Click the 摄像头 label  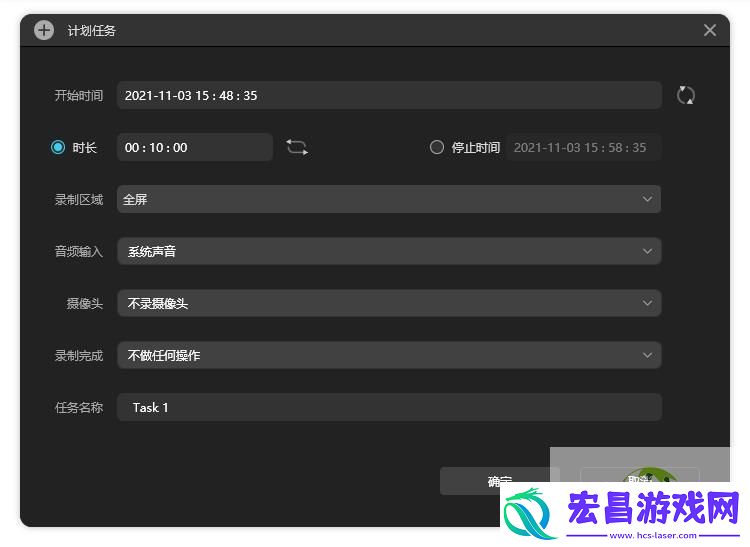pyautogui.click(x=85, y=303)
